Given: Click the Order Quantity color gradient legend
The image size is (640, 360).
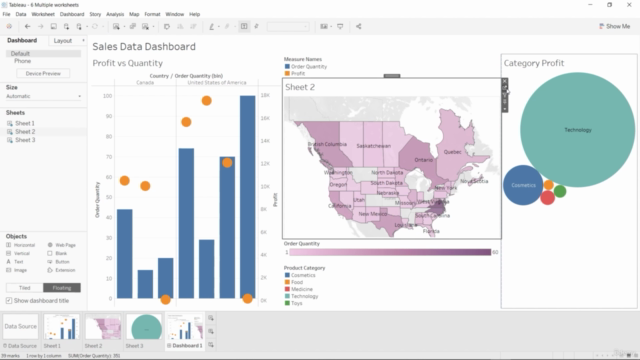Looking at the screenshot, I should 390,252.
